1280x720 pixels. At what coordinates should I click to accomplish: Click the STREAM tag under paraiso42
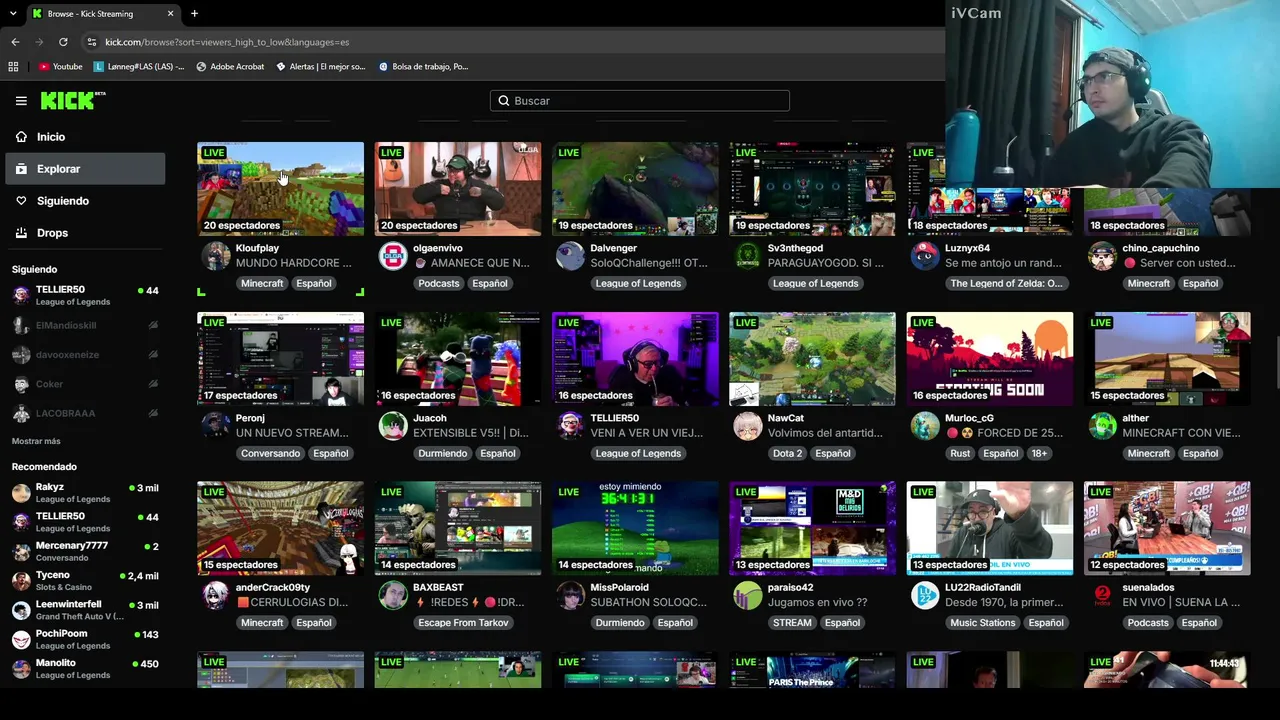click(x=792, y=623)
